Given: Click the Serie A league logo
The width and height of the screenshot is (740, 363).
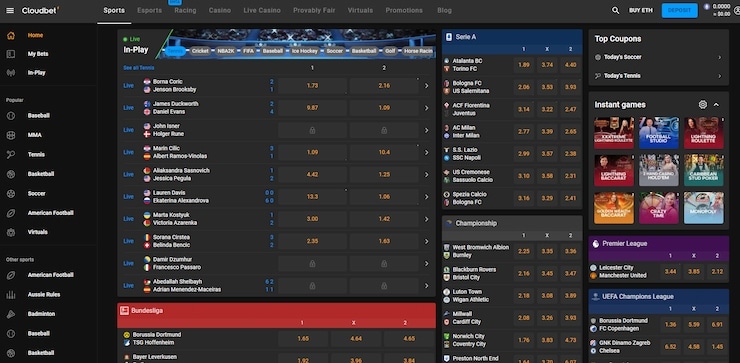Looking at the screenshot, I should [448, 36].
